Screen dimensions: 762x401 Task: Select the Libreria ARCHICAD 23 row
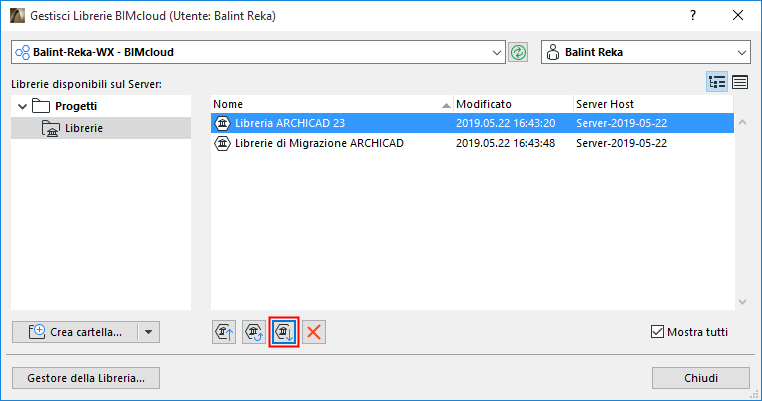pos(472,123)
